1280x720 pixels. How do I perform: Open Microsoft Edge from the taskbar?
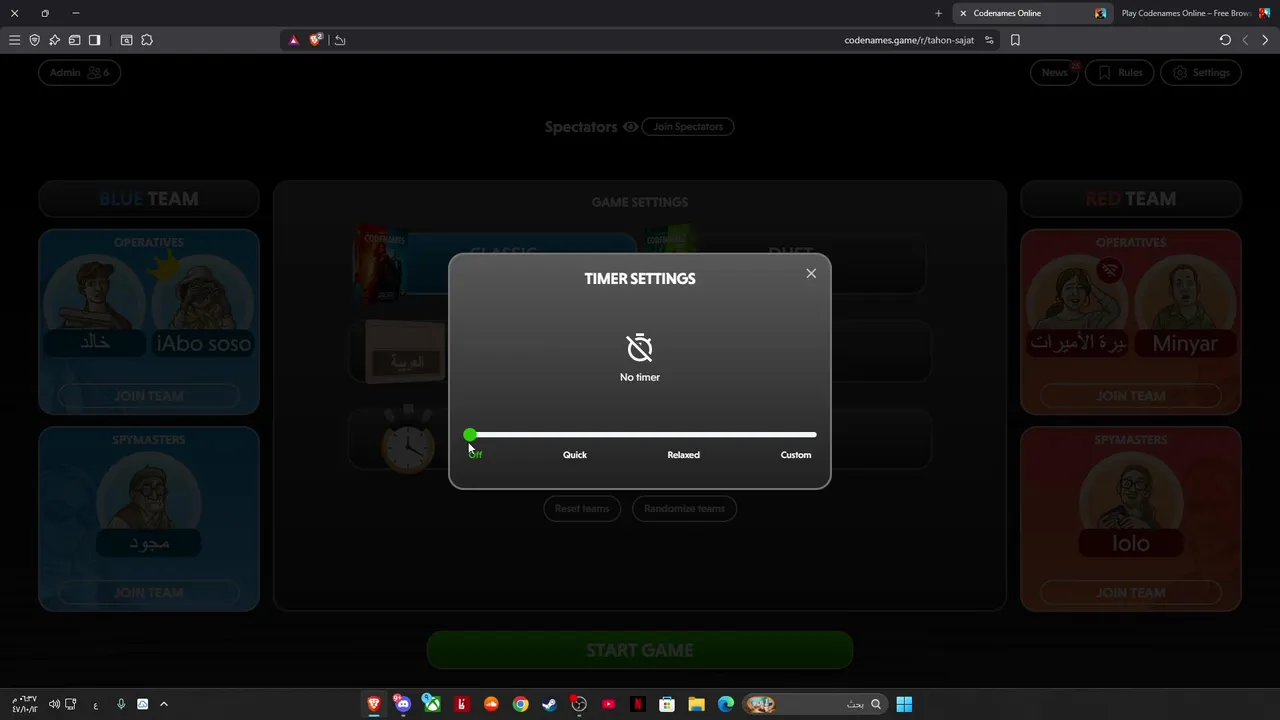pyautogui.click(x=726, y=704)
